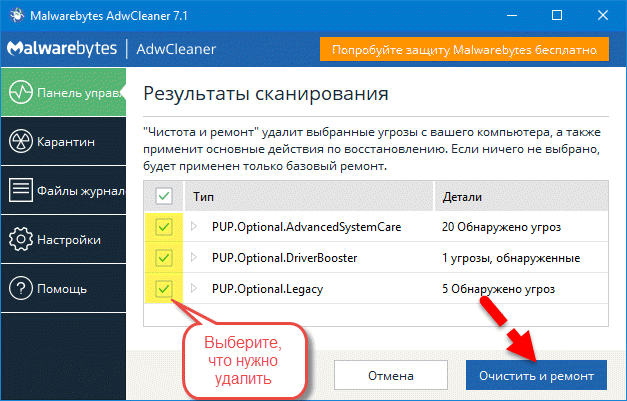
Task: Open the Помощь section
Action: pos(63,288)
